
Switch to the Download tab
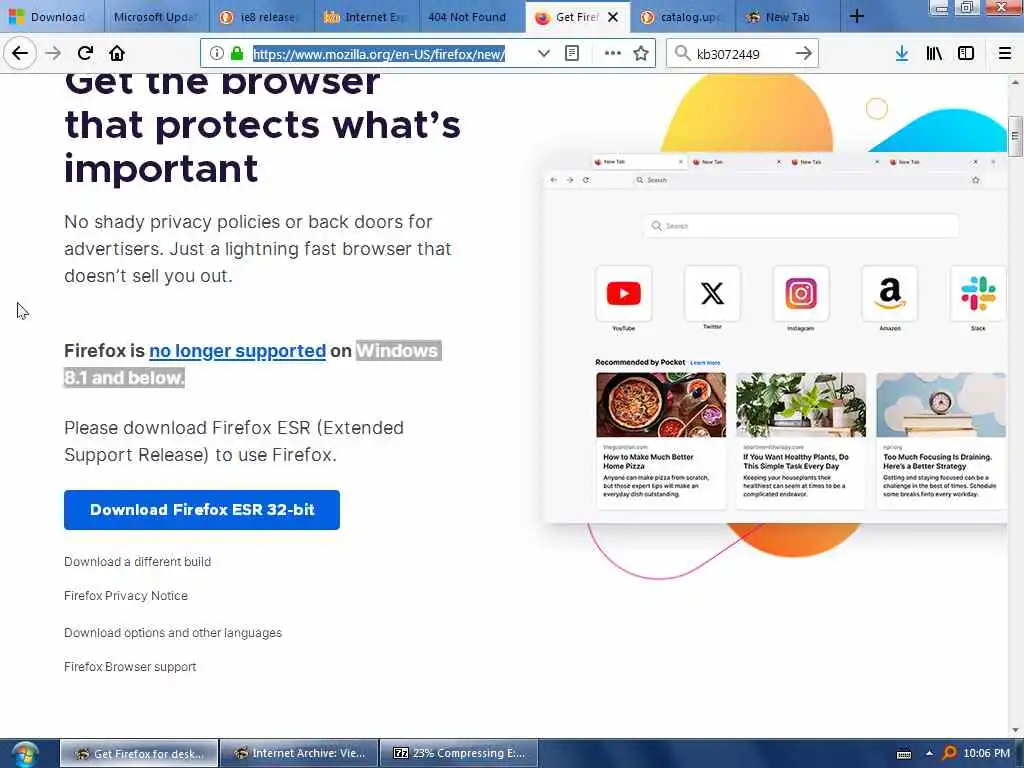(52, 17)
